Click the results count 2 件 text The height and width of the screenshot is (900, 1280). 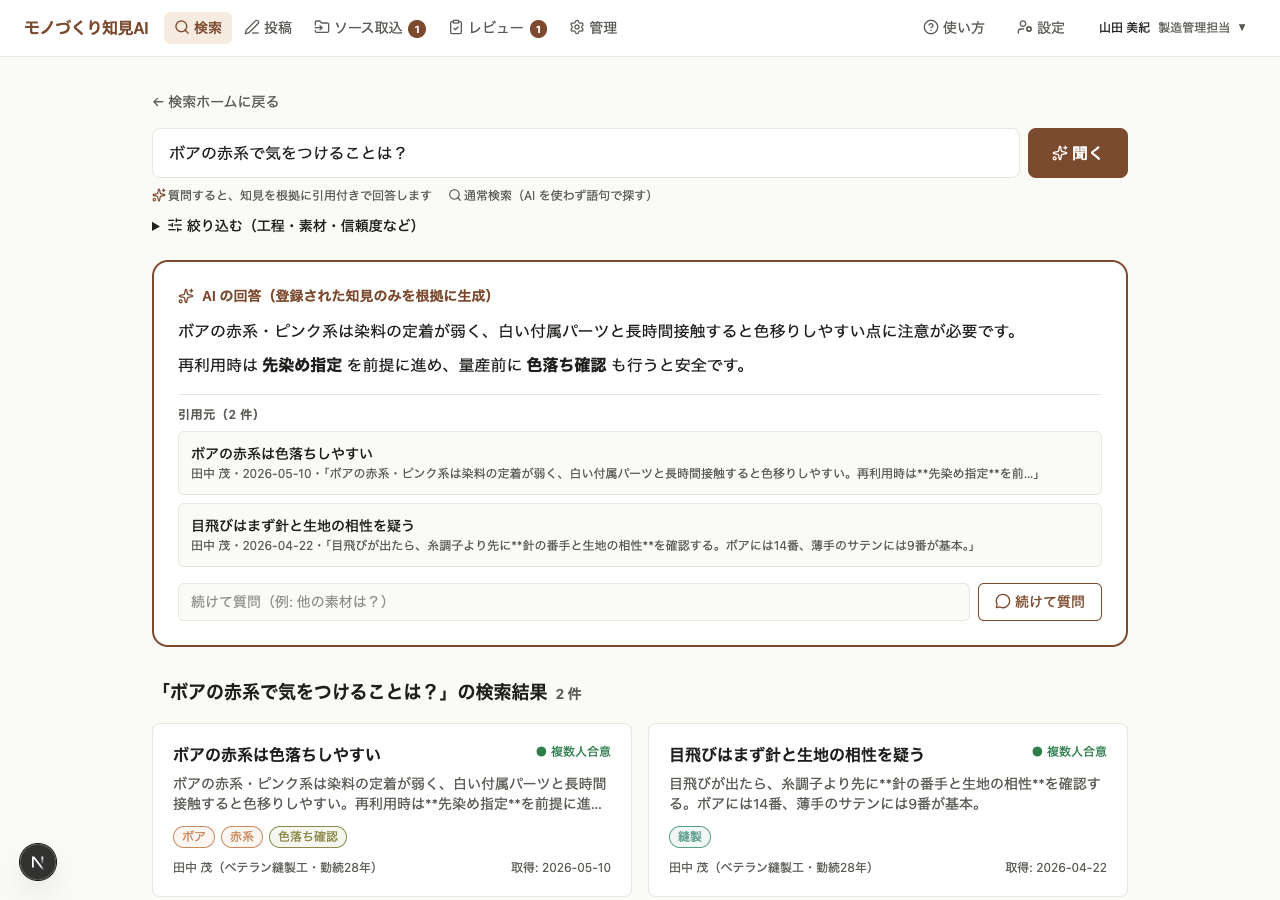click(568, 694)
